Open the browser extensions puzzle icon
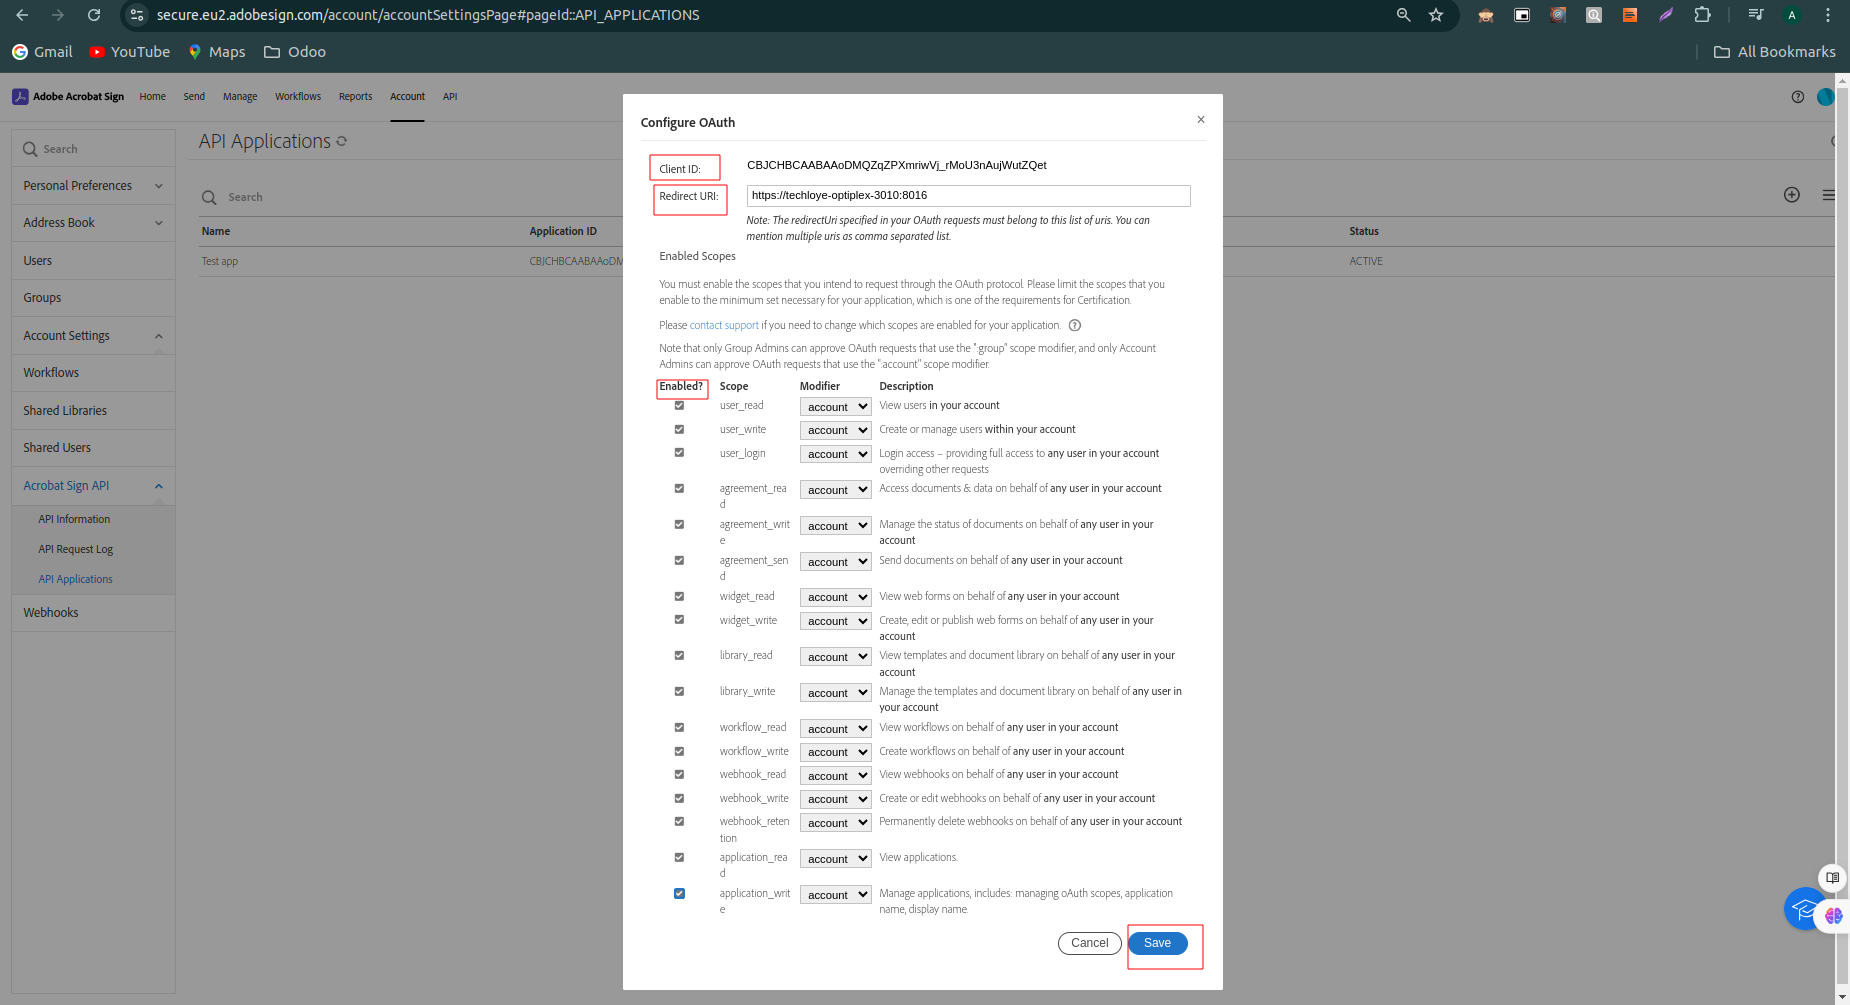The image size is (1850, 1005). pos(1702,15)
